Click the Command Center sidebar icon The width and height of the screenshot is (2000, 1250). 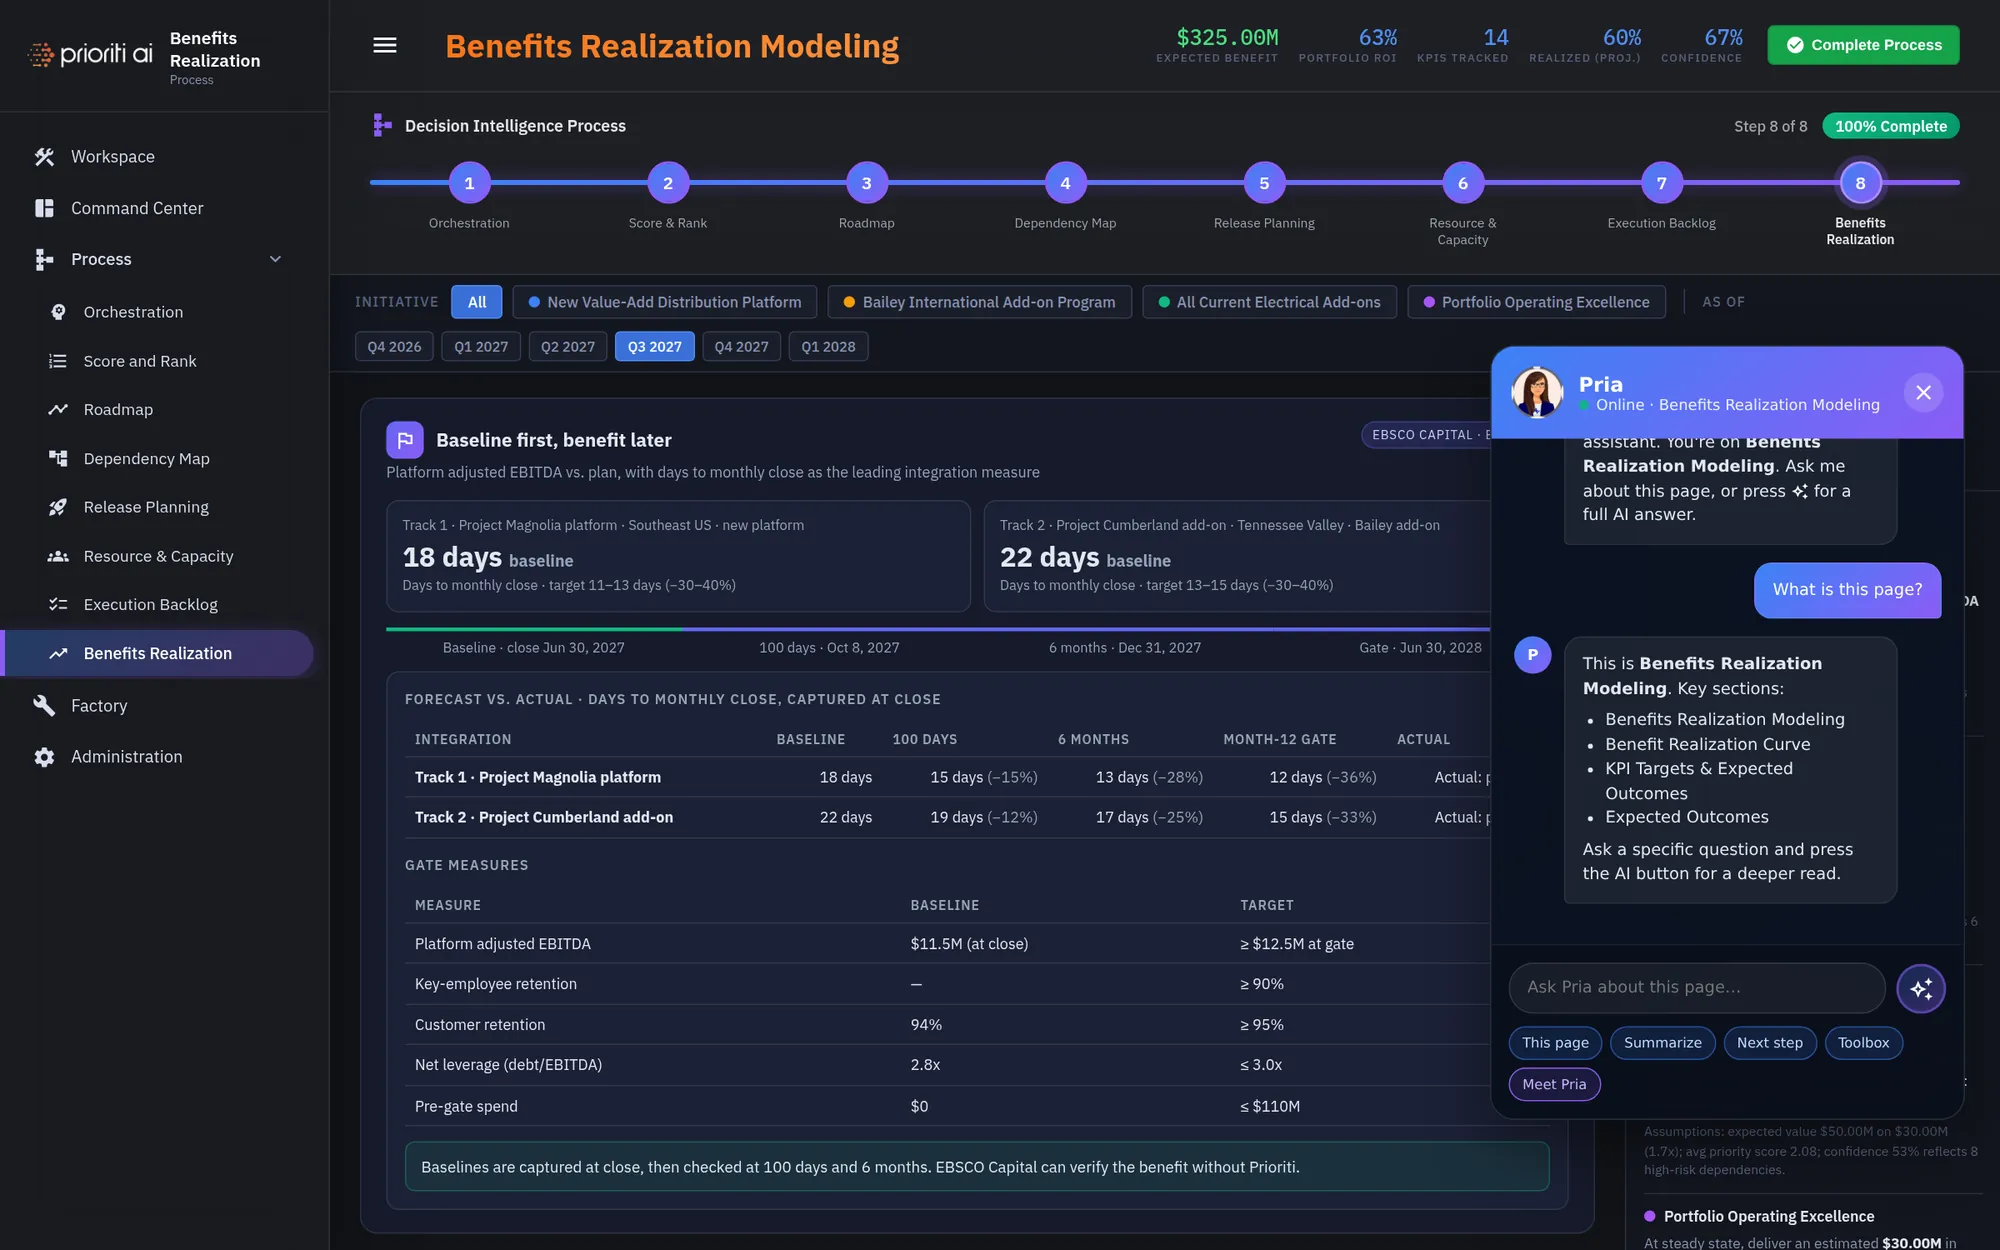(x=44, y=208)
